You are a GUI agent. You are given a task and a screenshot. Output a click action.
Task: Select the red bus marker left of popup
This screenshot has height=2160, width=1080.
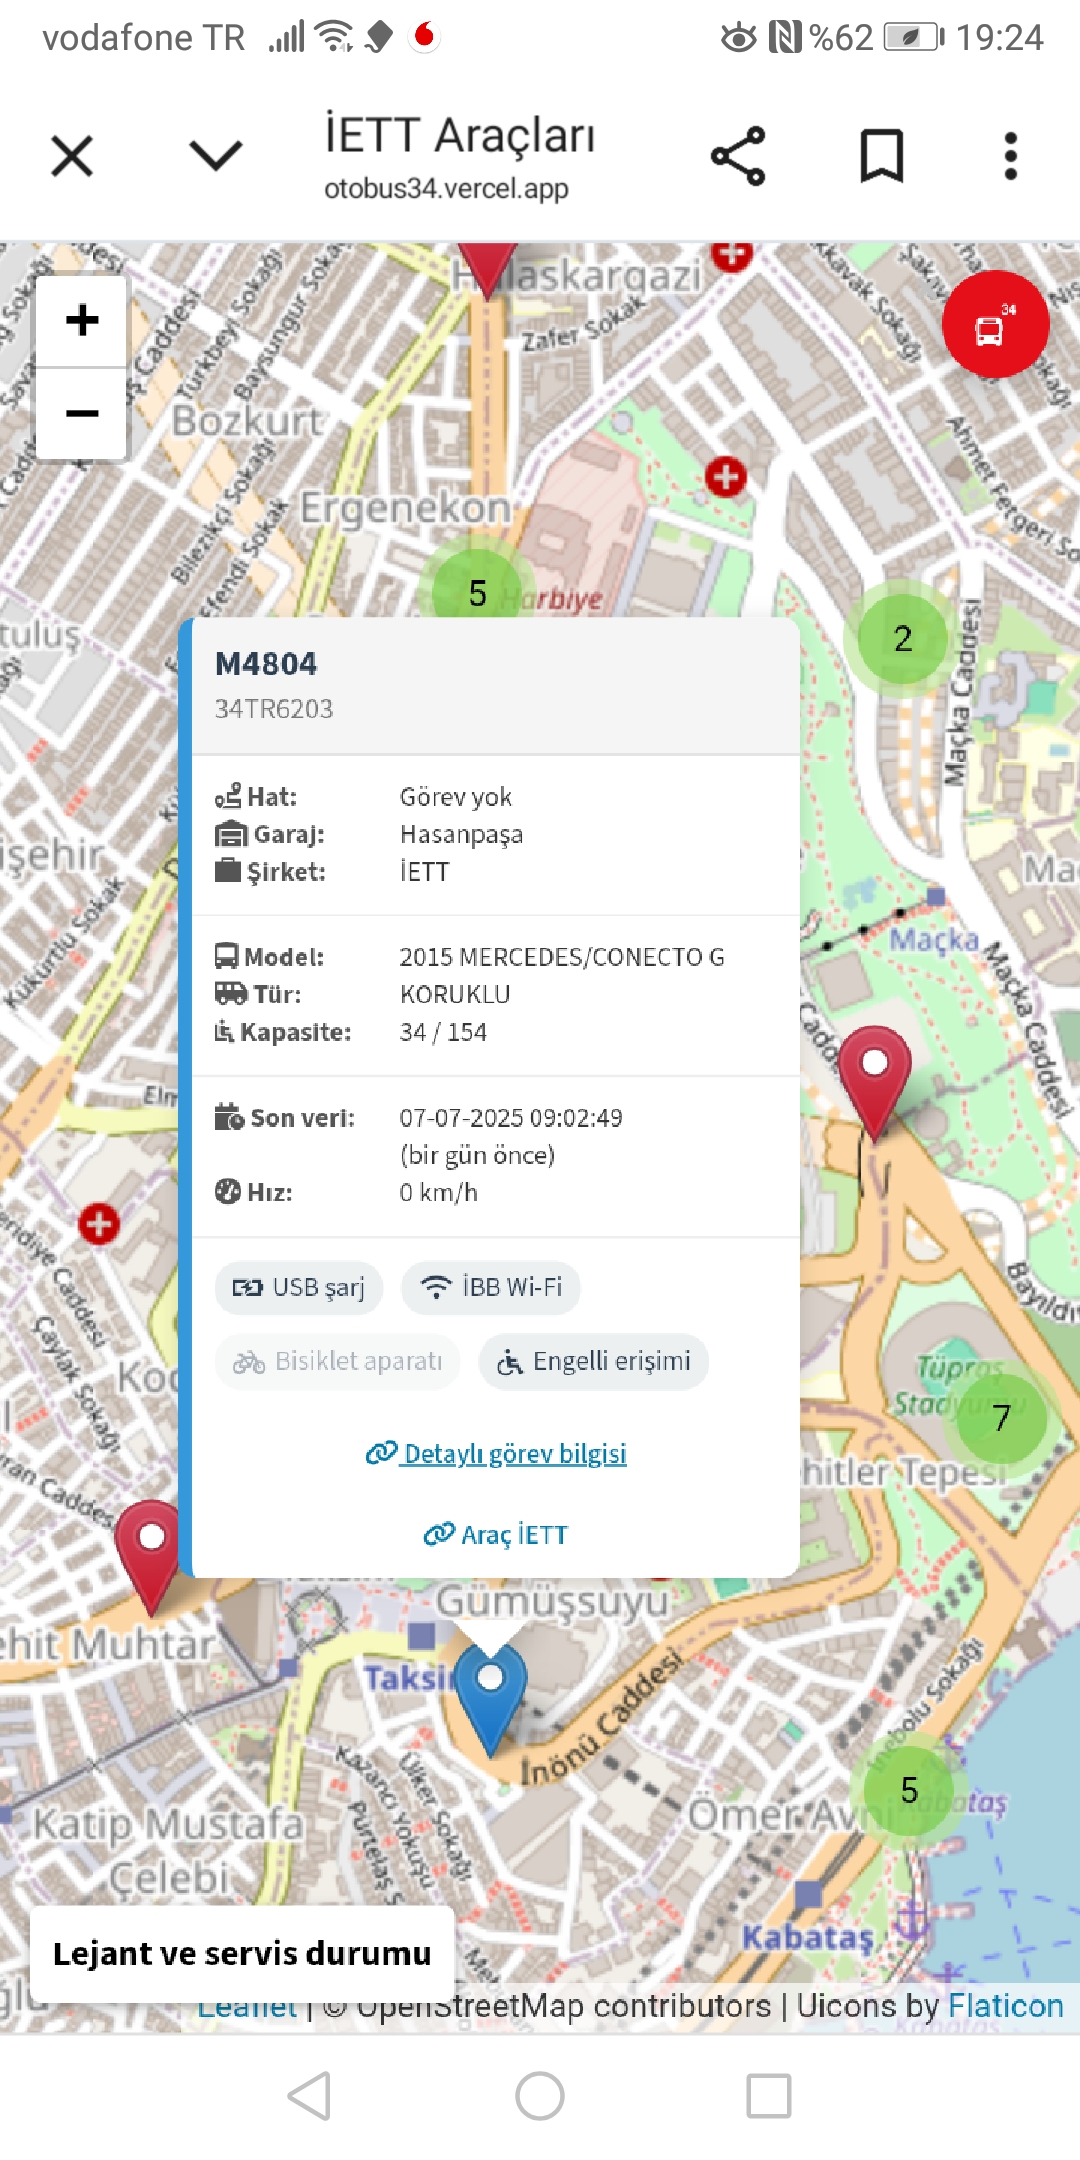click(151, 1556)
